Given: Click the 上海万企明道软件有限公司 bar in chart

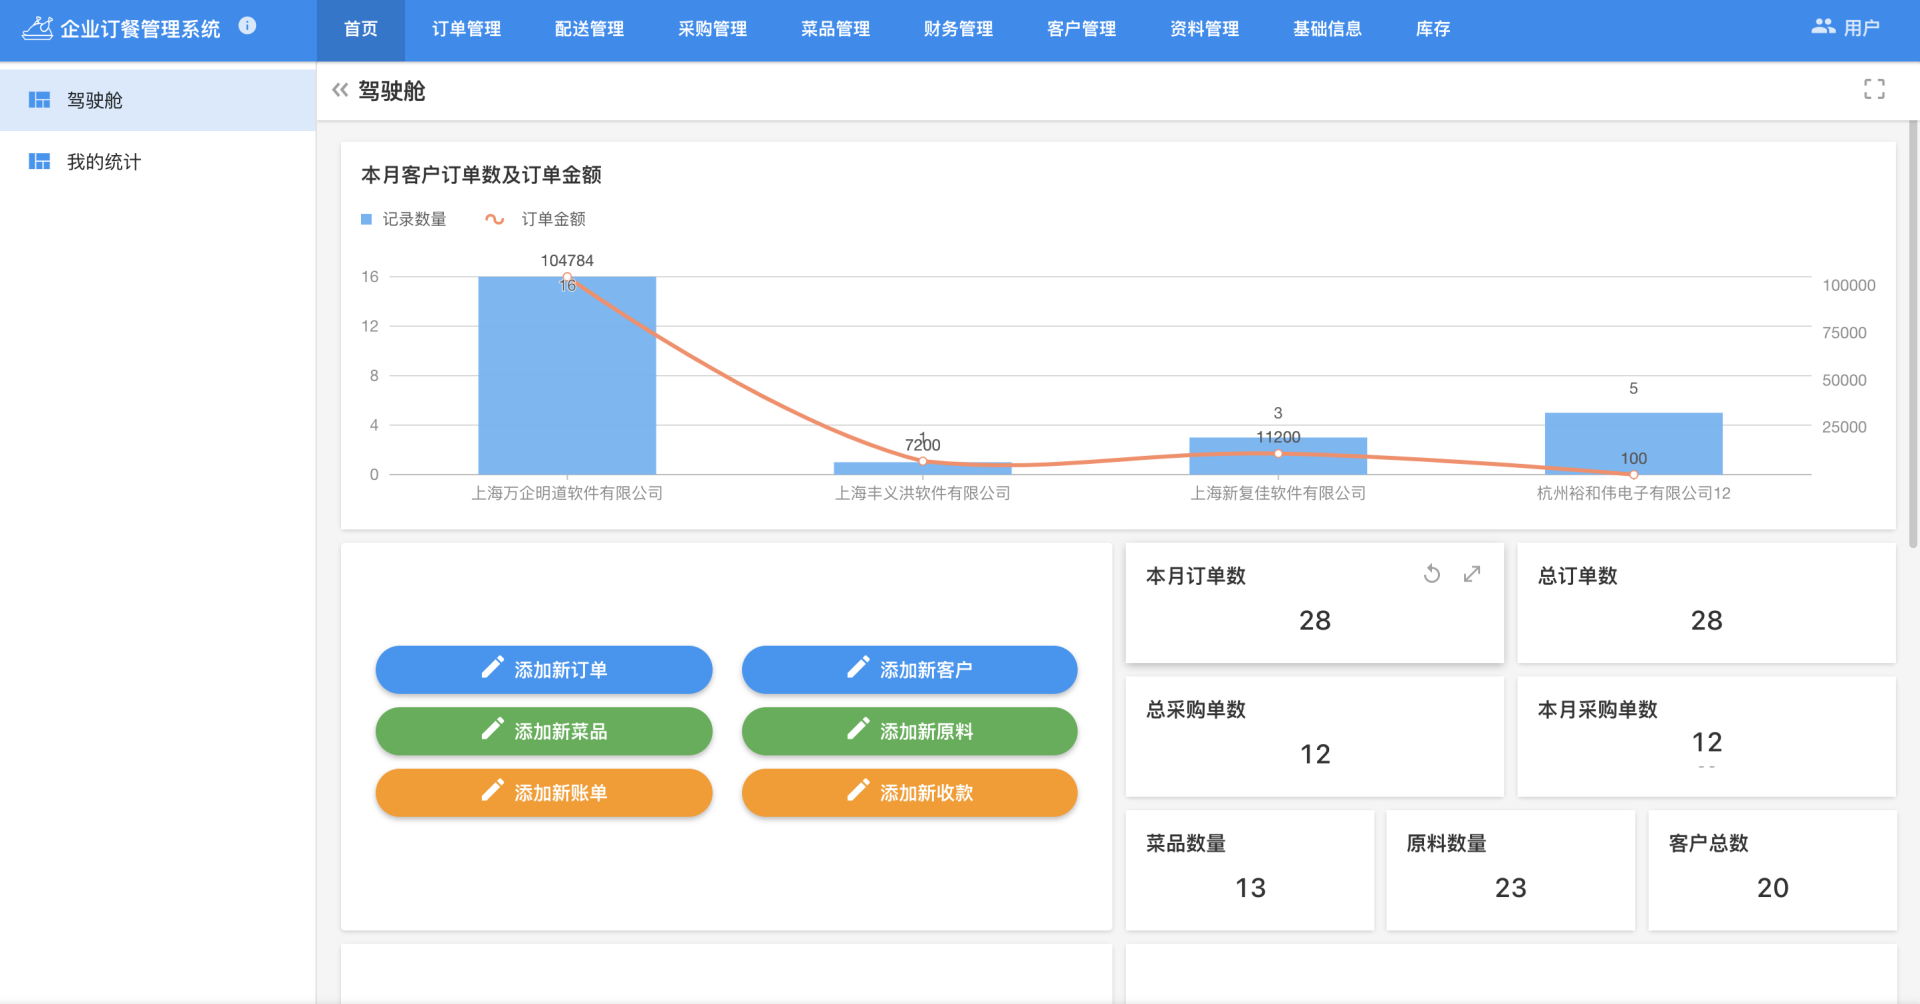Looking at the screenshot, I should click(x=567, y=380).
